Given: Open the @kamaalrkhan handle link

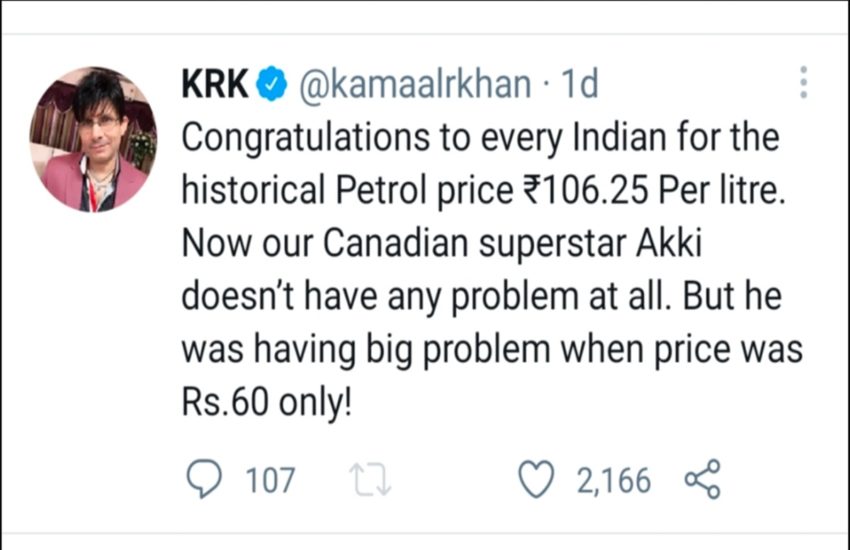Looking at the screenshot, I should [415, 85].
